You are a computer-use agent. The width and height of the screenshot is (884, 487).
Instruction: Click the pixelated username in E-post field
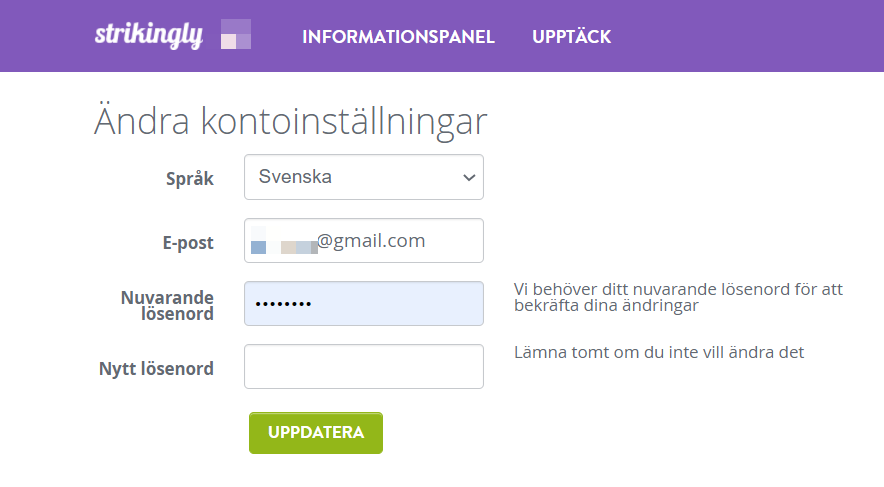click(x=284, y=241)
